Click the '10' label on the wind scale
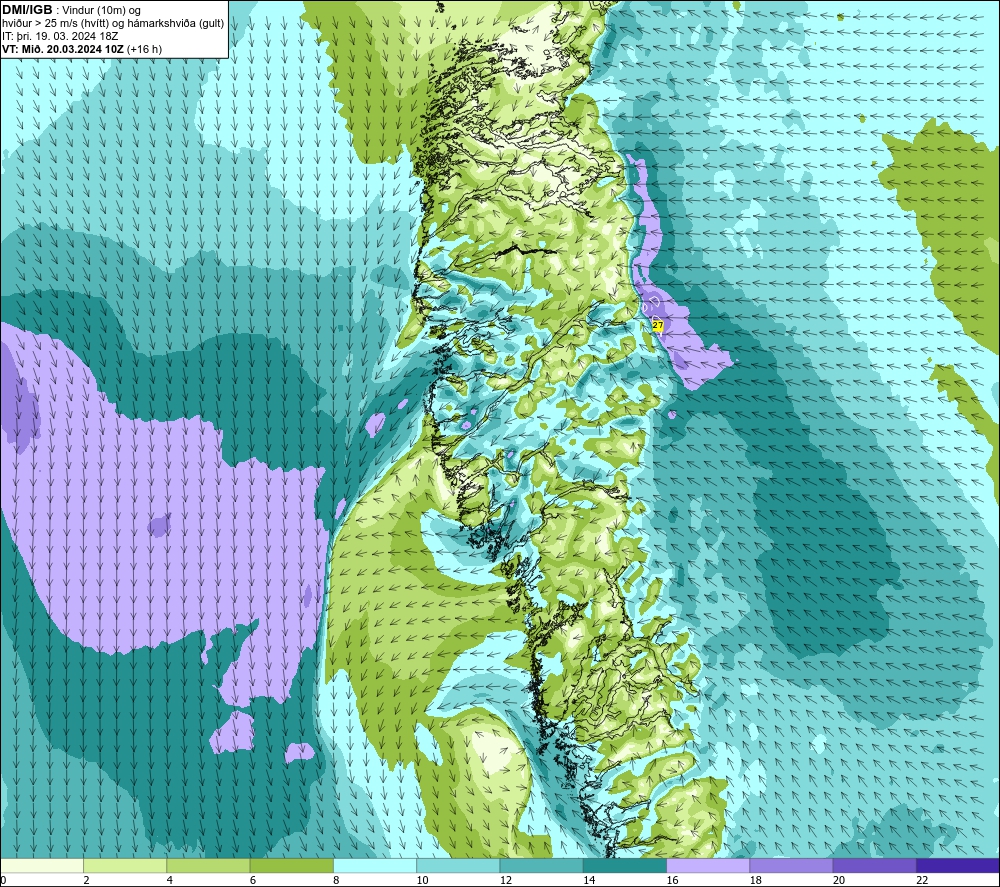Image resolution: width=1000 pixels, height=887 pixels. [422, 880]
